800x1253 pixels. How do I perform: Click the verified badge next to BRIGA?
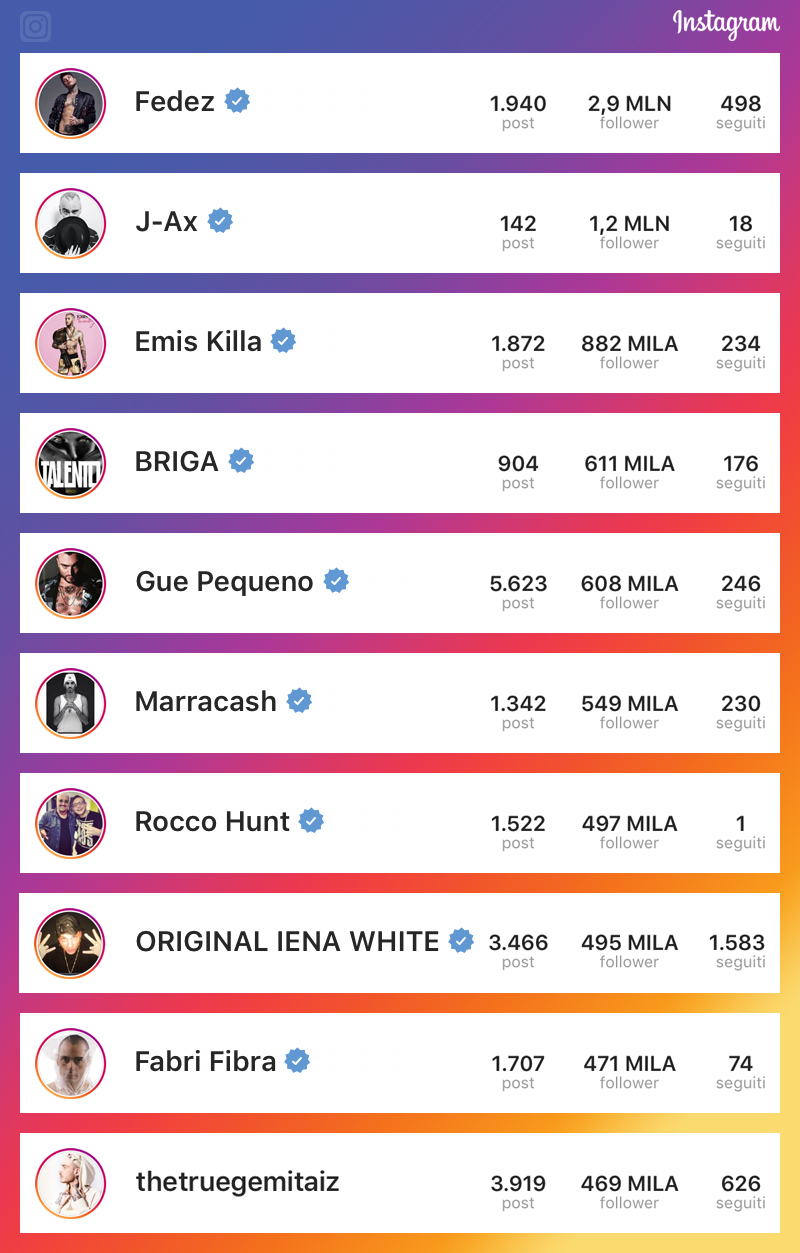click(x=241, y=461)
